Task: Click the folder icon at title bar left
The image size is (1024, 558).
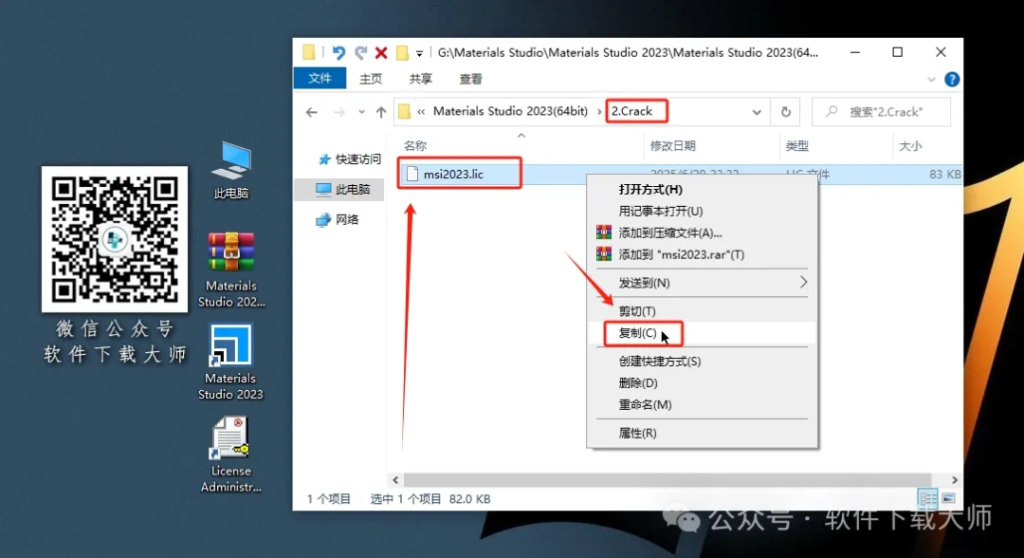Action: 308,52
